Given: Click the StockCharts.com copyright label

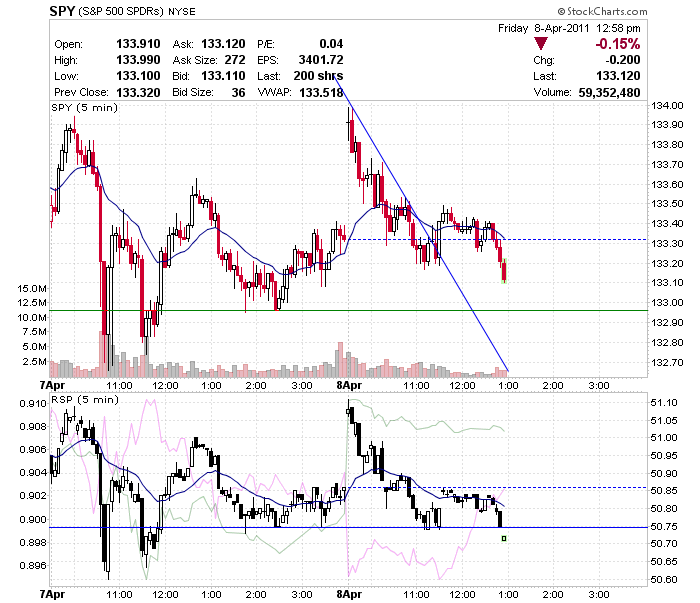Looking at the screenshot, I should pos(602,11).
